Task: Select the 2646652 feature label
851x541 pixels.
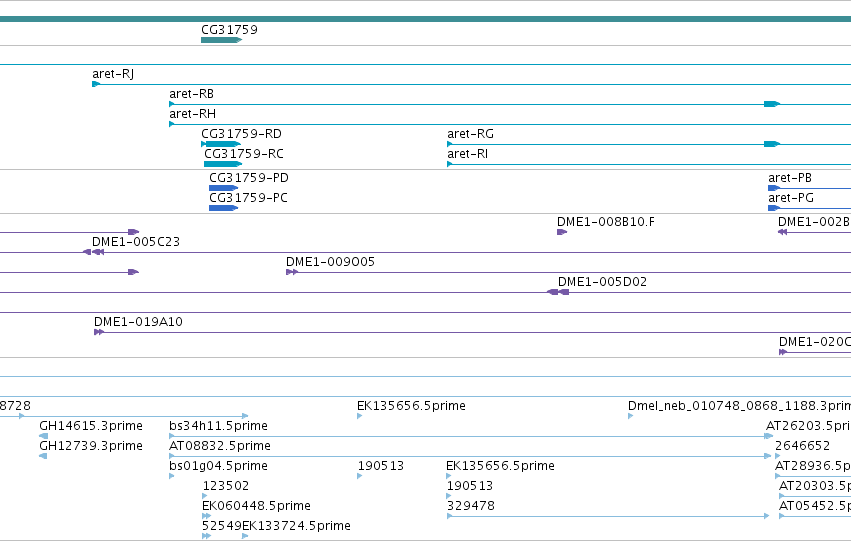Action: coord(802,447)
